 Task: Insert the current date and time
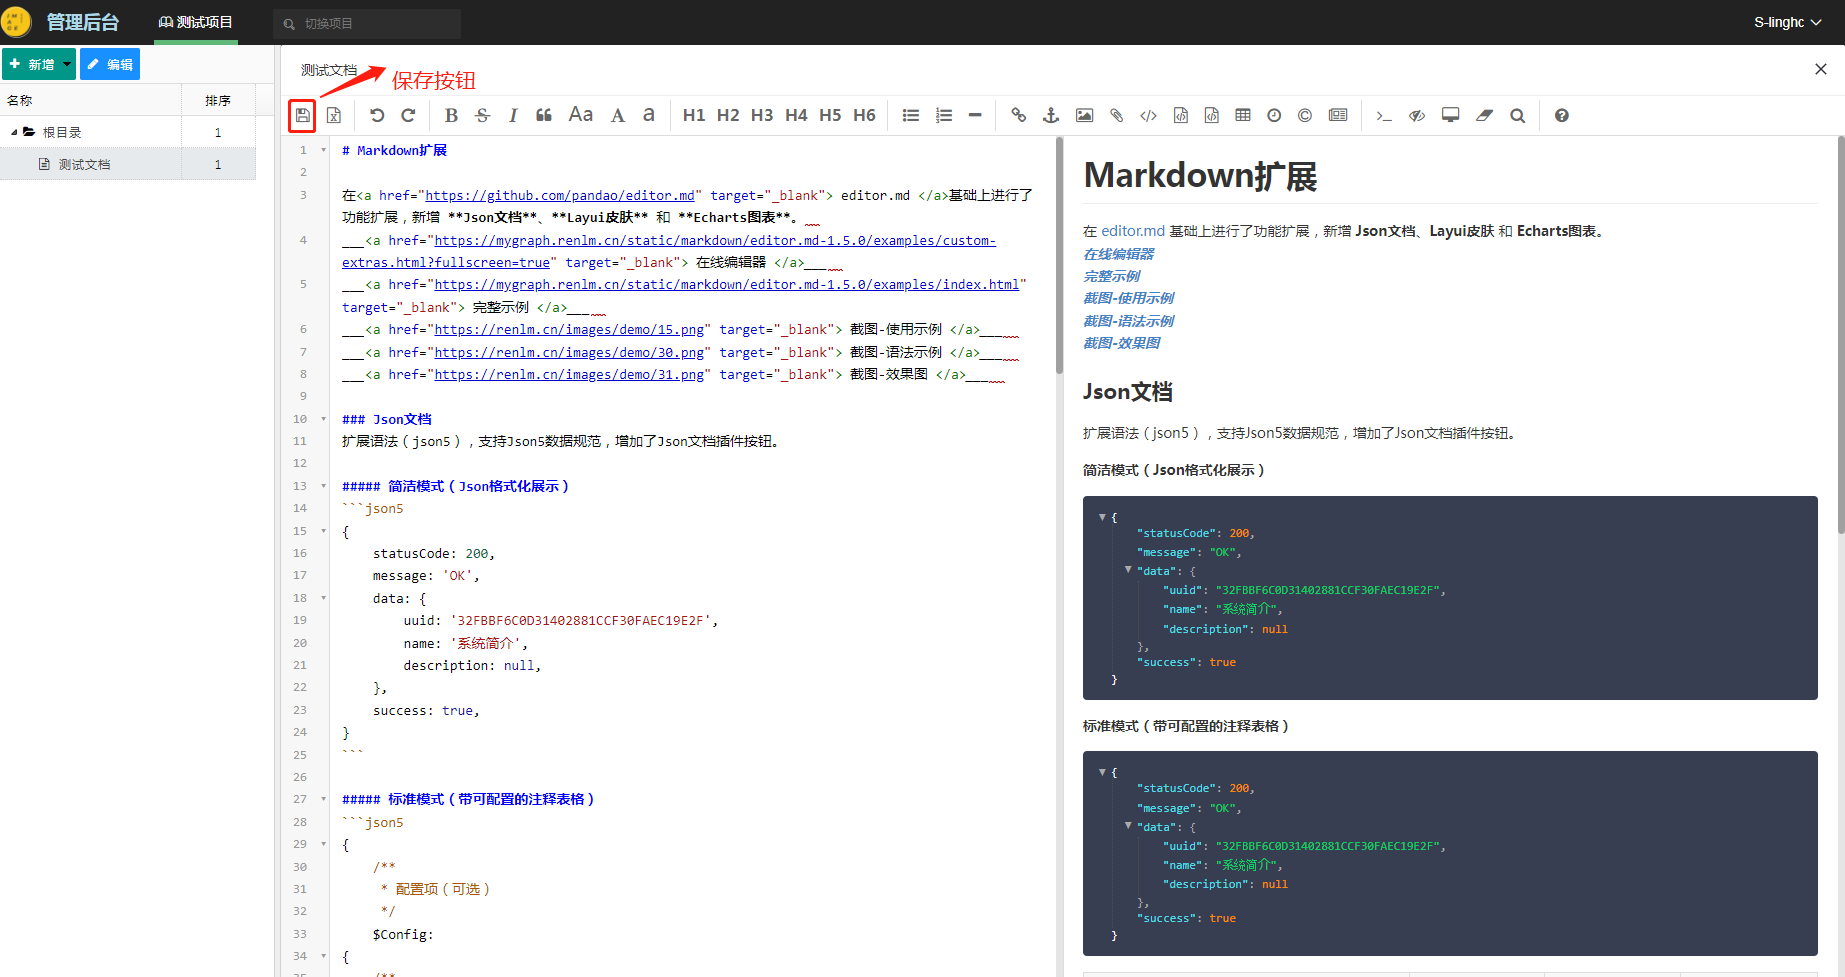click(1273, 115)
